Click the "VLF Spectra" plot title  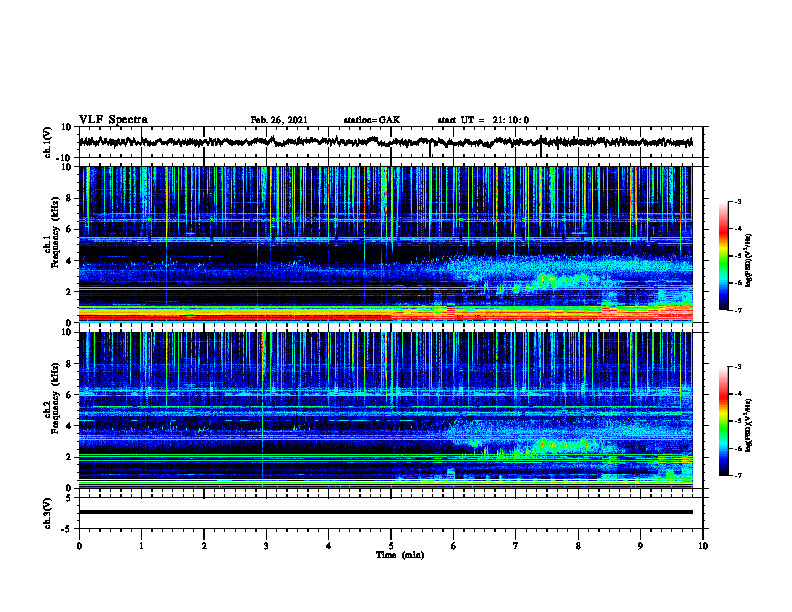coord(113,120)
